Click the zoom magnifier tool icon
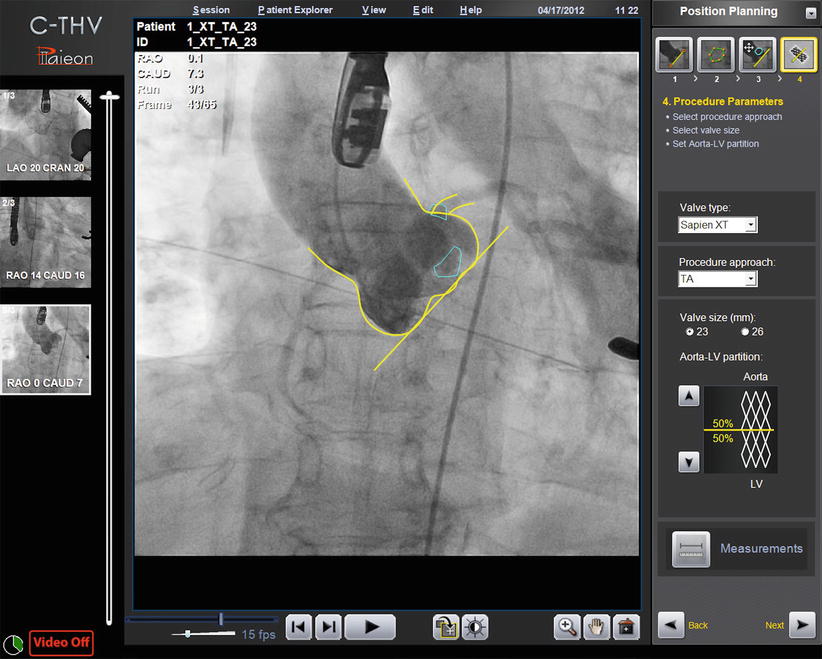The height and width of the screenshot is (659, 822). coord(567,627)
